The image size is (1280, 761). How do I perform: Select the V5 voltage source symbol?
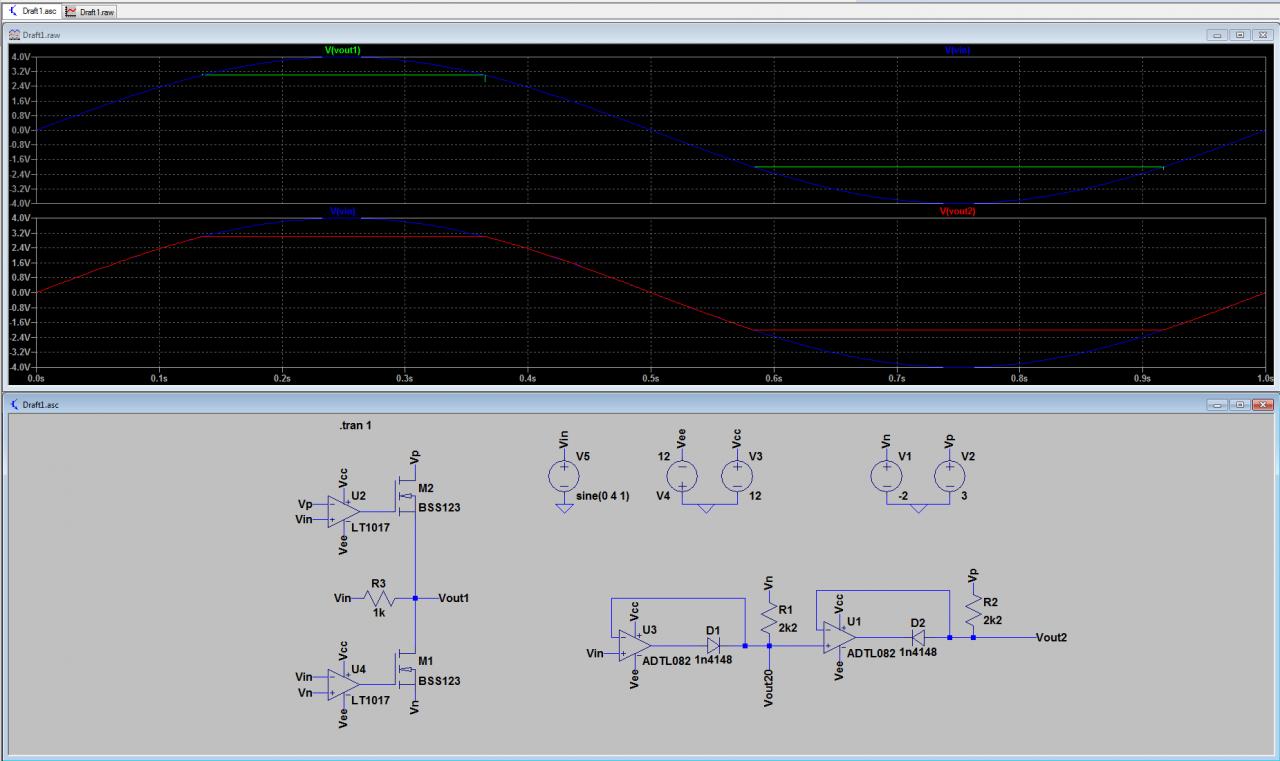(564, 476)
